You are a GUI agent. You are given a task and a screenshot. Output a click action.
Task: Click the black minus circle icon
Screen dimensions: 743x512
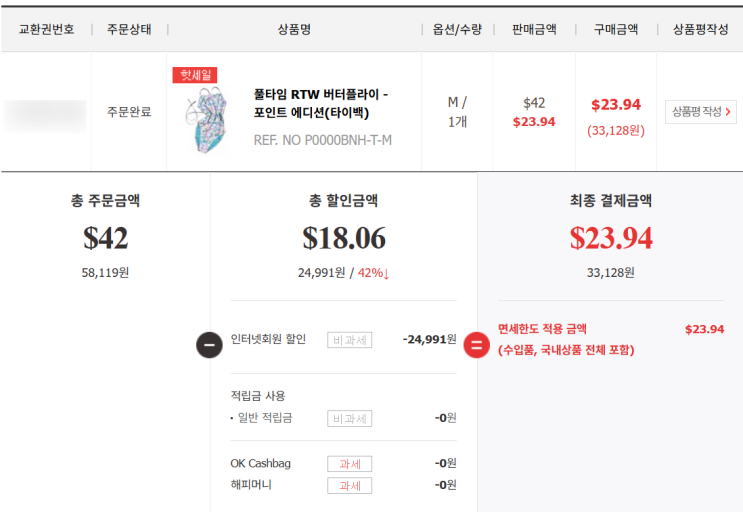click(209, 345)
